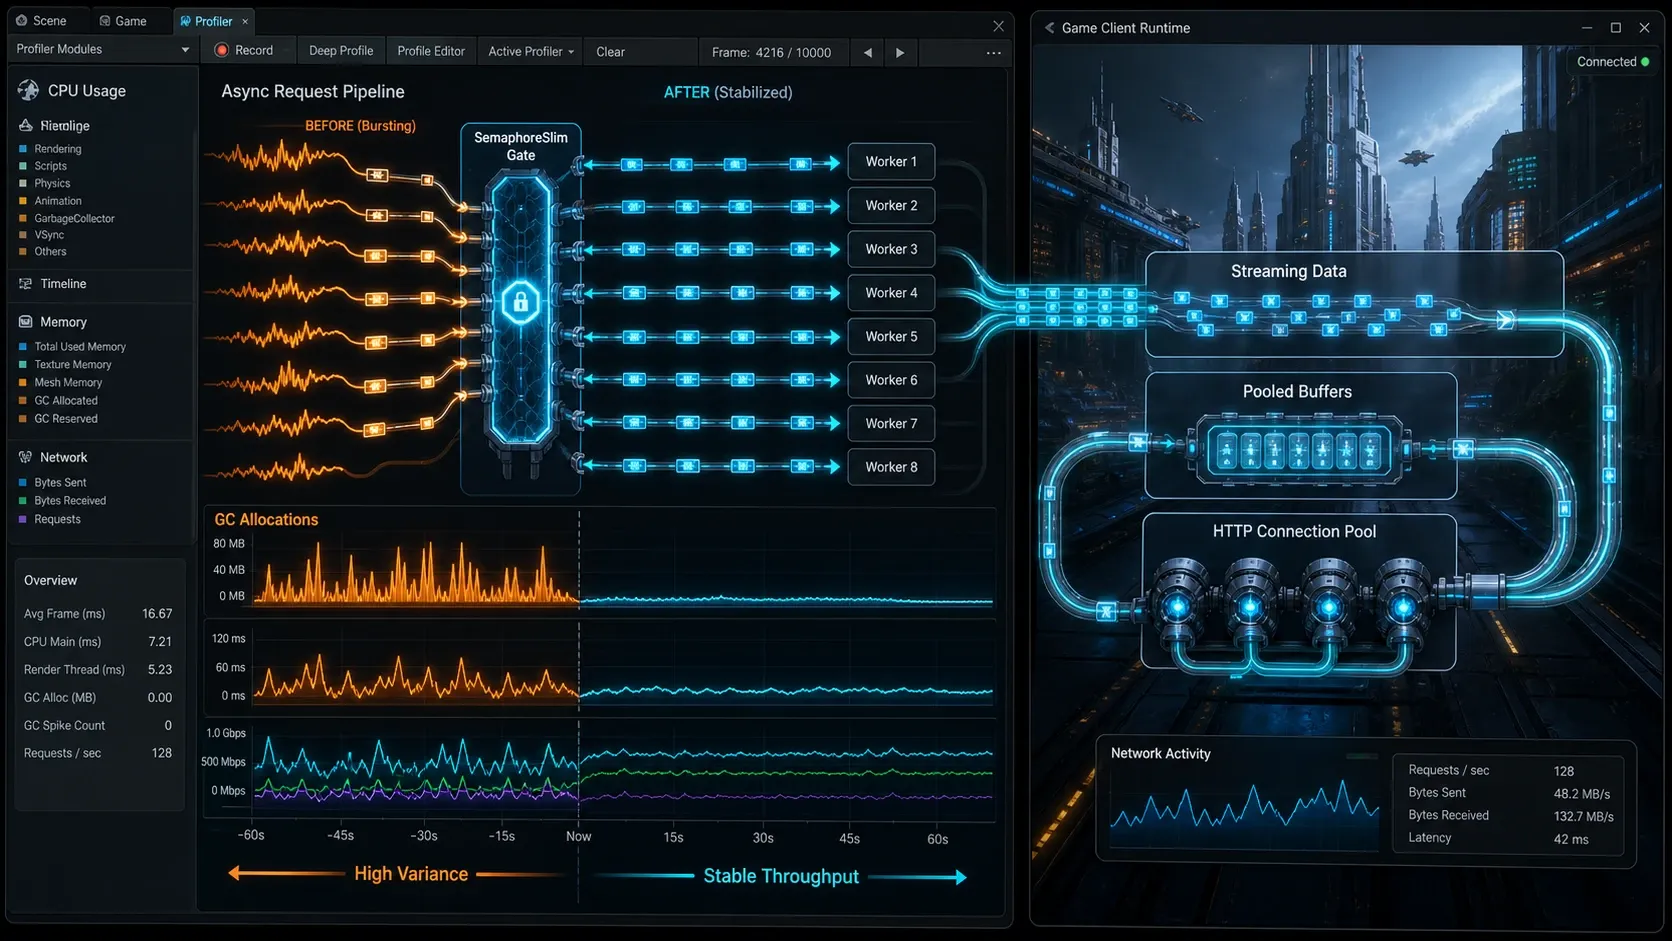Expand the Active Profiler dropdown
1672x941 pixels.
(531, 51)
